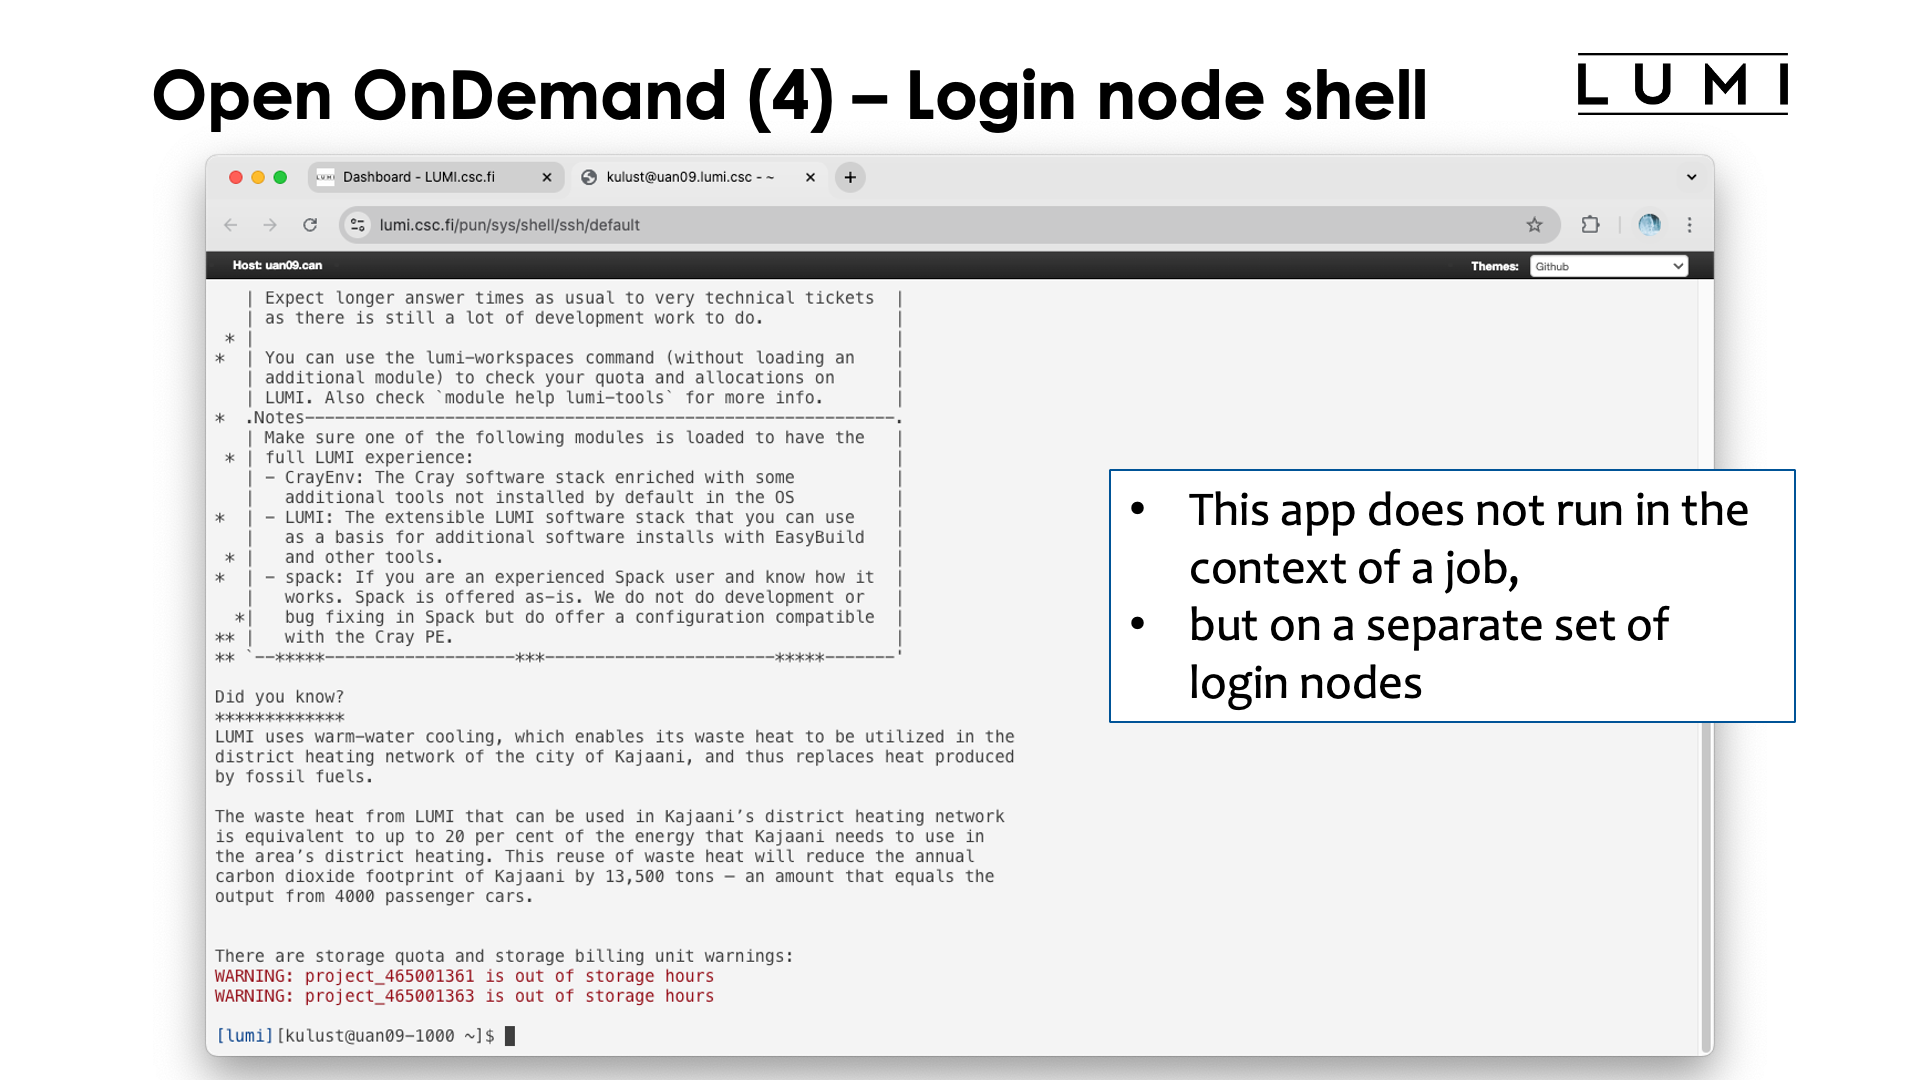Viewport: 1920px width, 1080px height.
Task: Click the 'There are storage quota' line
Action: [x=504, y=956]
